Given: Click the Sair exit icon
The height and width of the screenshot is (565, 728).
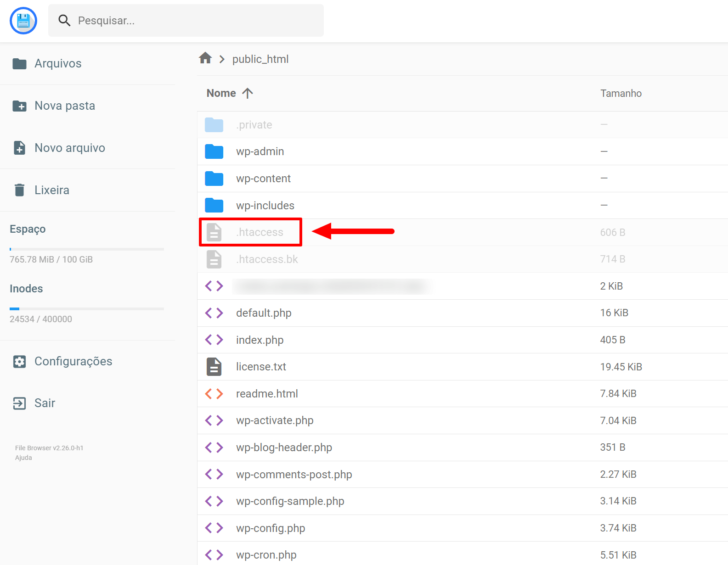Looking at the screenshot, I should point(20,403).
